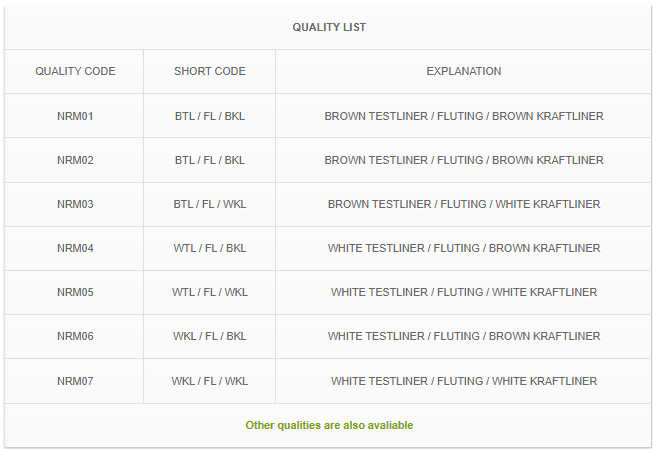Screen dimensions: 653x449
Task: Click NRM01 row explanation text
Action: coord(464,116)
